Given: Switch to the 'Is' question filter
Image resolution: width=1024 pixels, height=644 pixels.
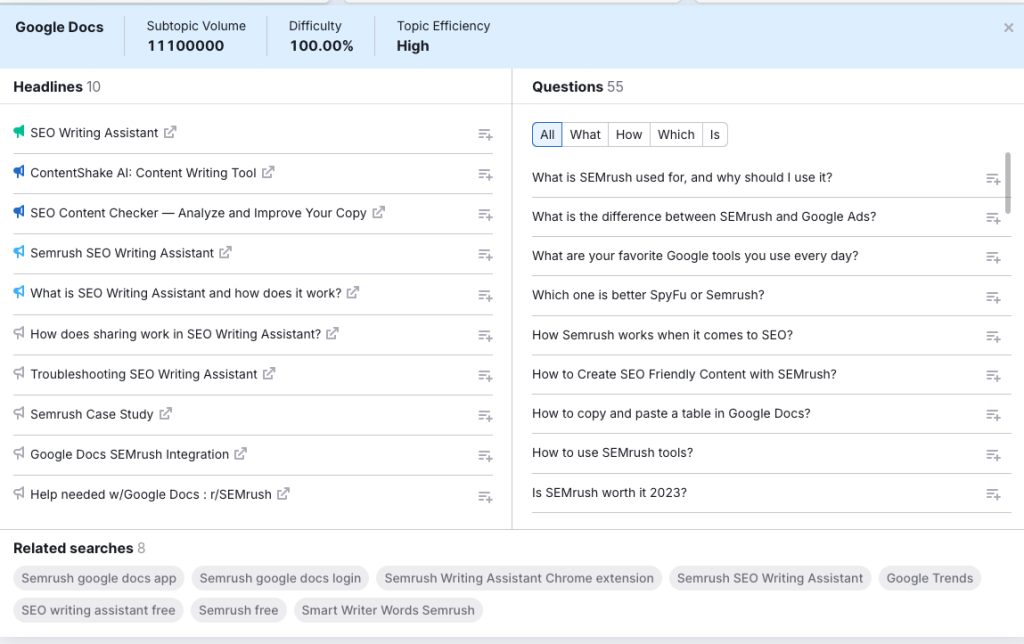Looking at the screenshot, I should [715, 133].
